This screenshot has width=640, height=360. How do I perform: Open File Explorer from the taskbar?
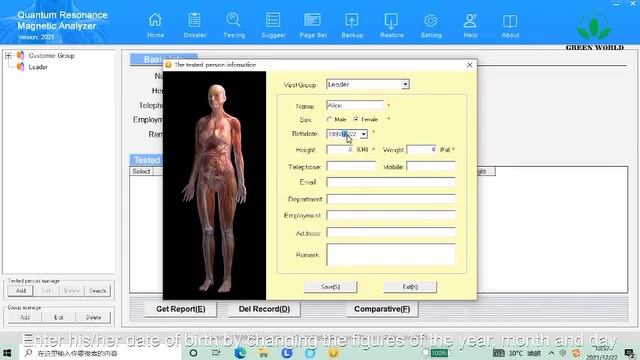[263, 353]
